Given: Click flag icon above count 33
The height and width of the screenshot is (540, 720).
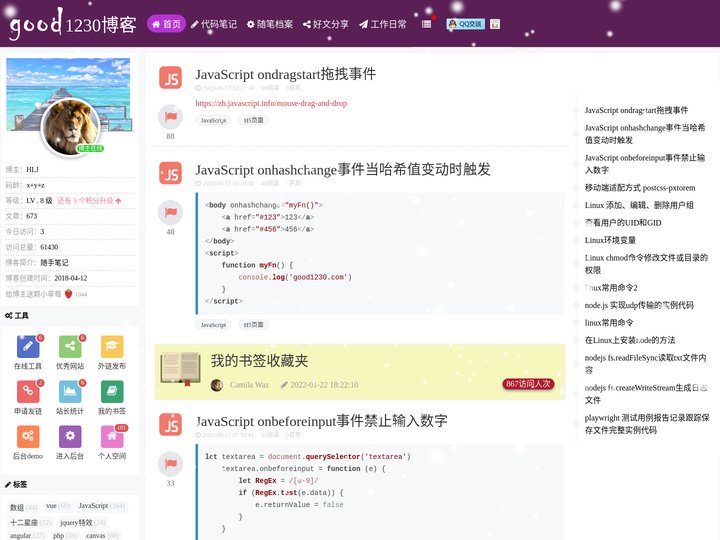Looking at the screenshot, I should (170, 464).
